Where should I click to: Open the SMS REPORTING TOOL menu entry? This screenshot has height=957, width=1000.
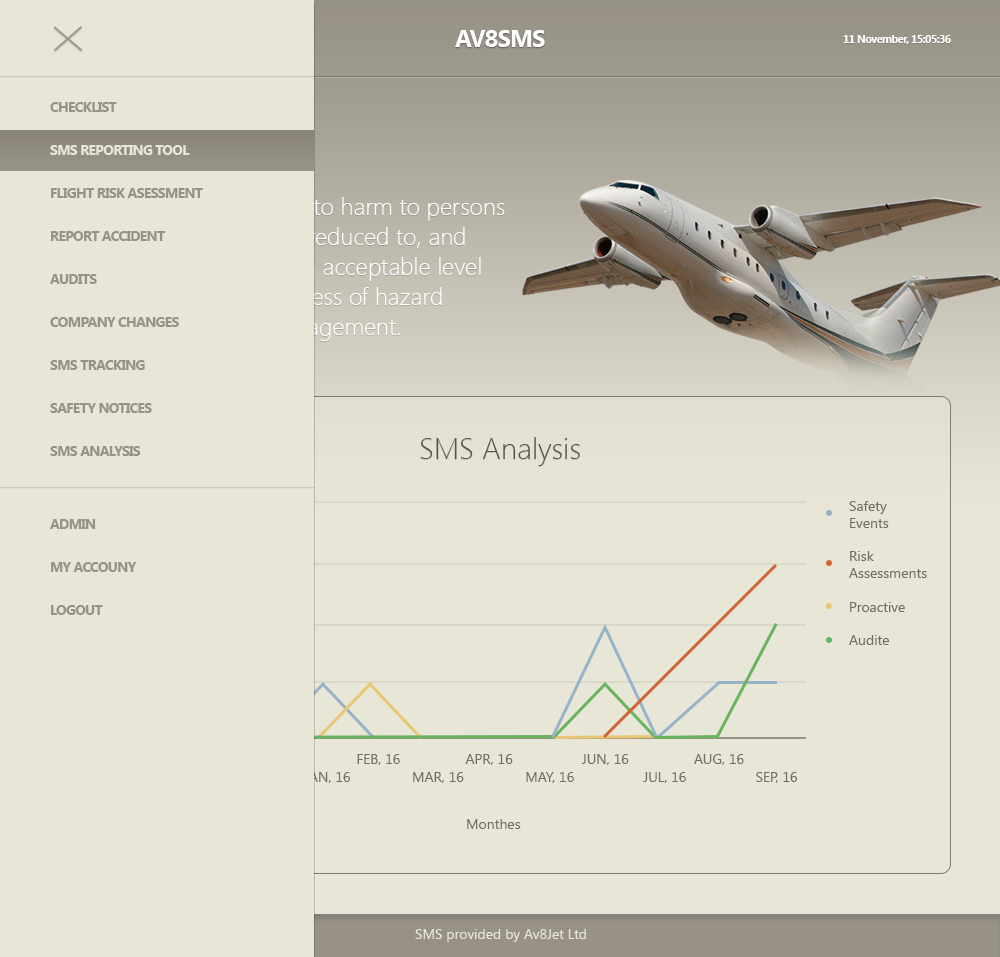tap(119, 150)
